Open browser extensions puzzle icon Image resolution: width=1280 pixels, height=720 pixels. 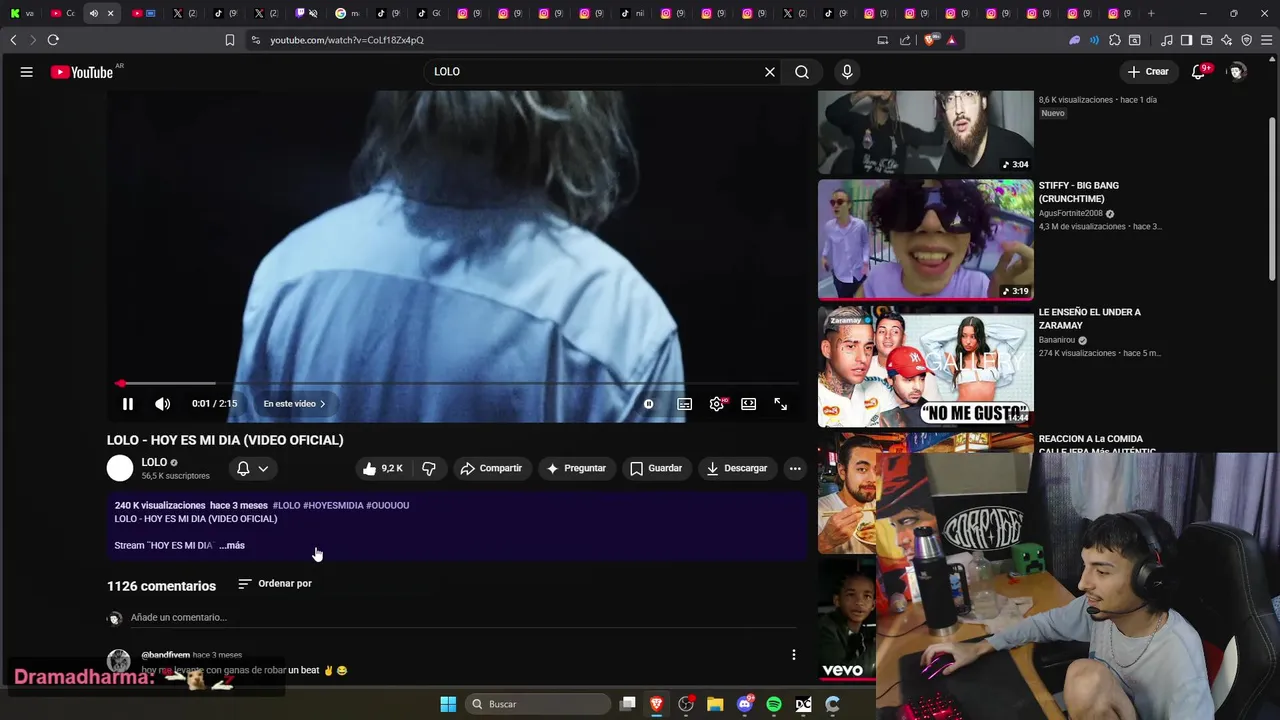tap(1115, 40)
